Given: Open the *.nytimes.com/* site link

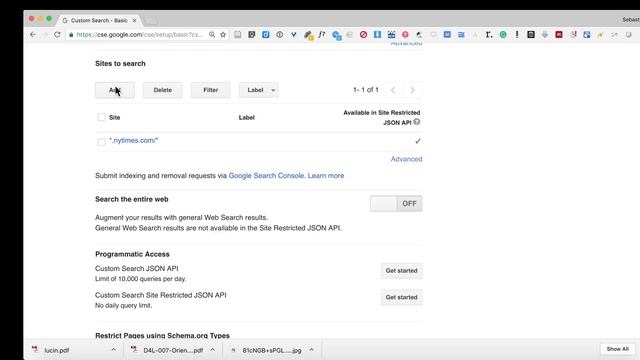Looking at the screenshot, I should coord(133,140).
